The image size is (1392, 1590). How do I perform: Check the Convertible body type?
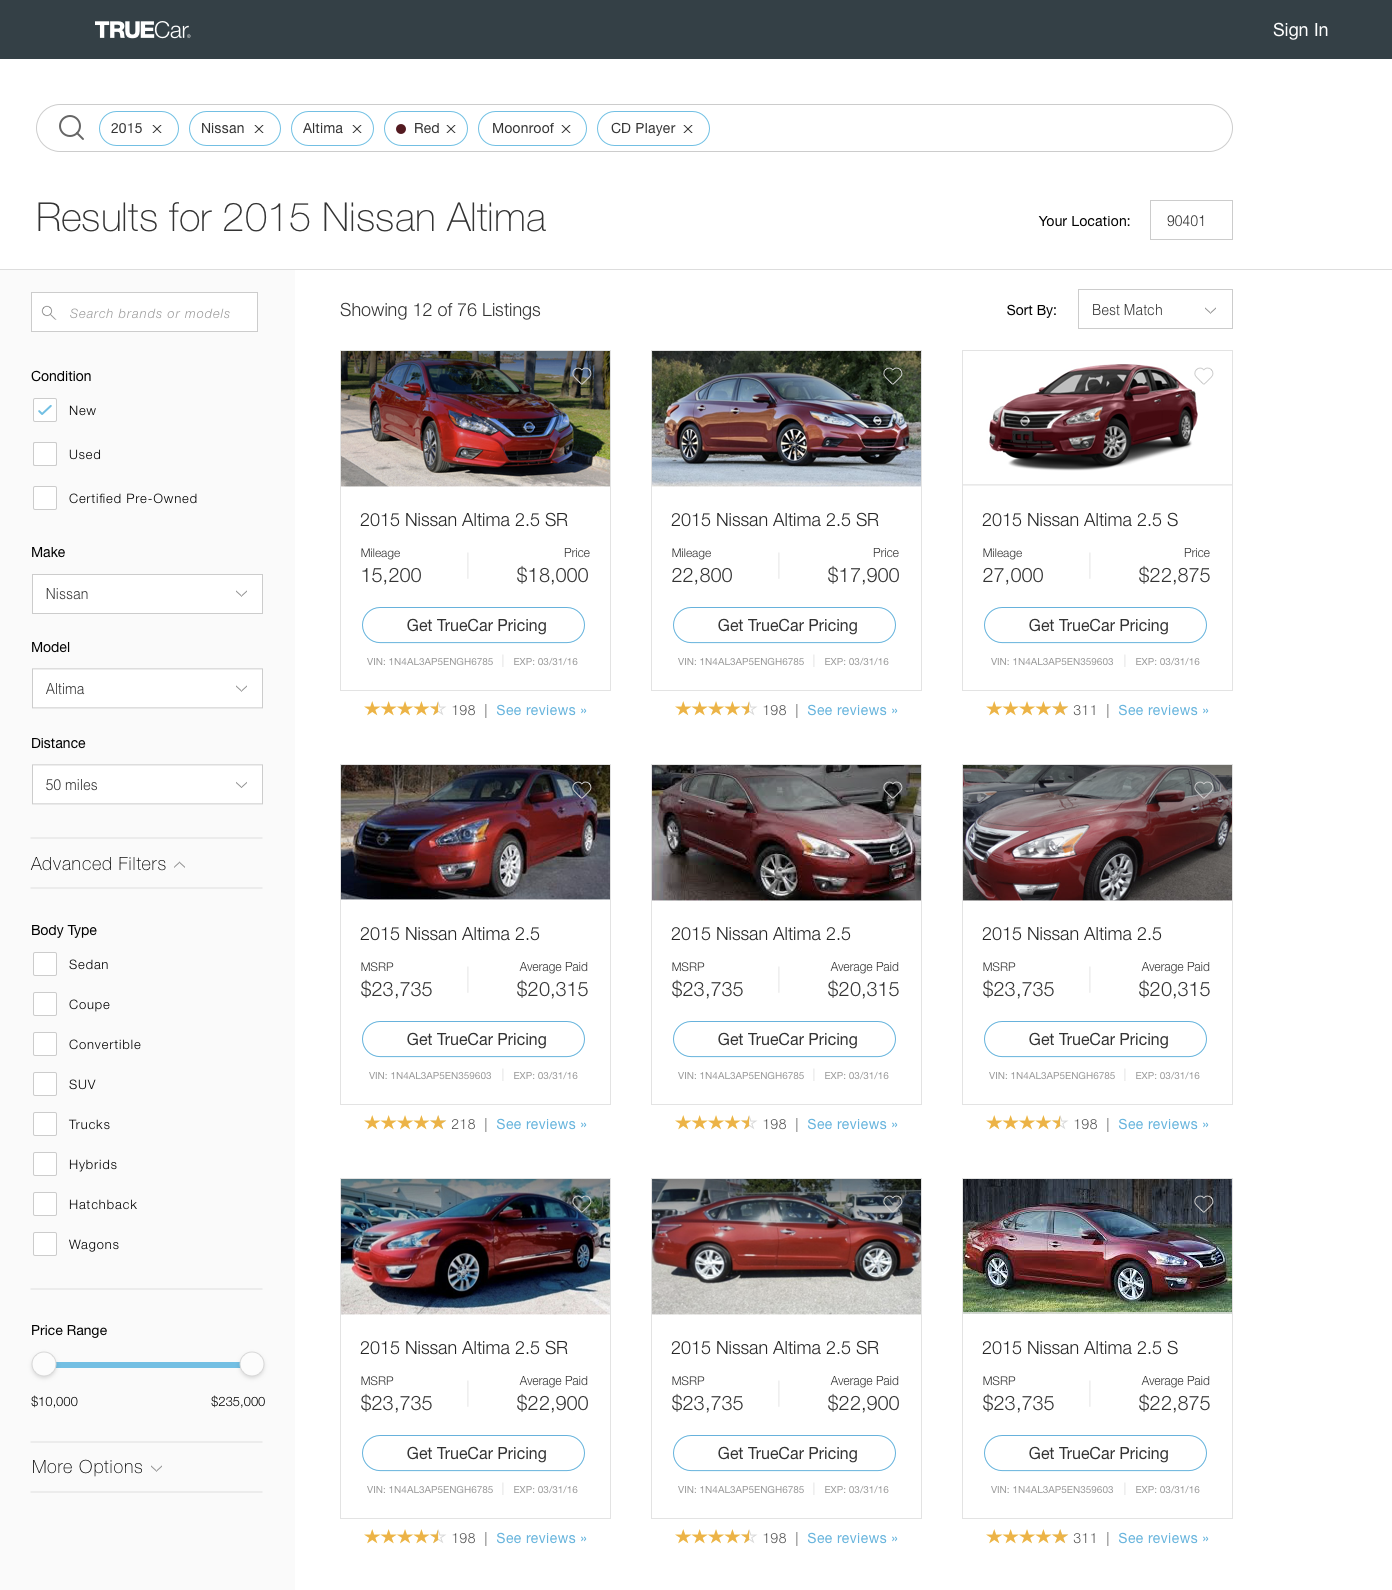click(45, 1044)
